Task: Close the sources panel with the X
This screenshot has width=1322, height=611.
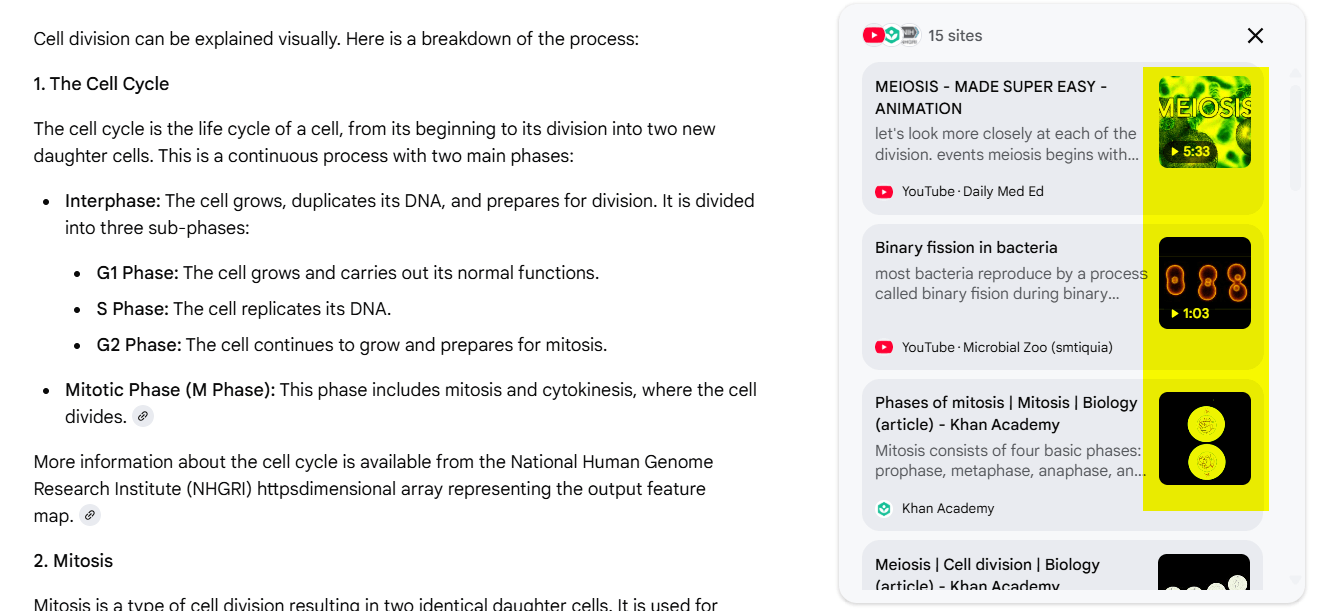Action: click(x=1255, y=36)
